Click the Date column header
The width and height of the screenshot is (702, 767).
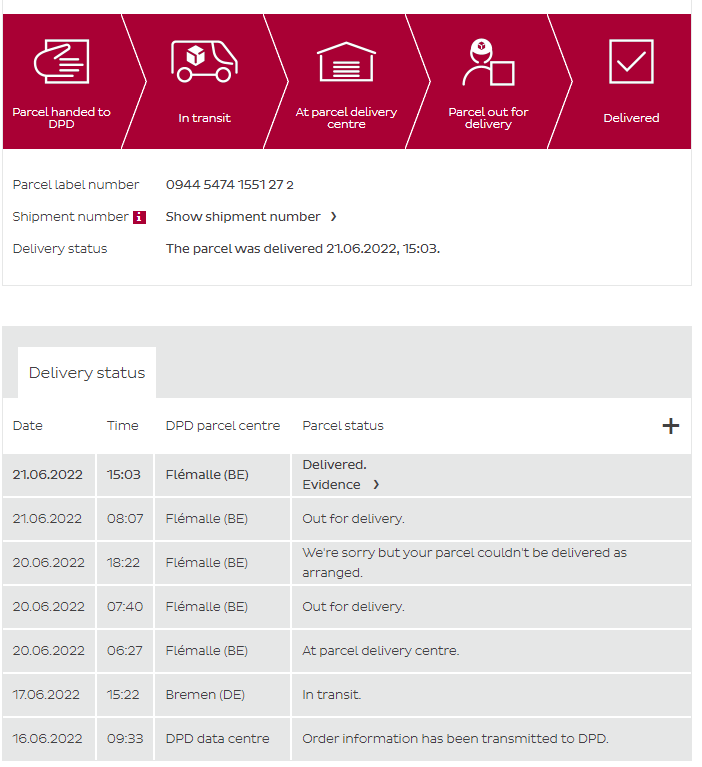tap(28, 426)
